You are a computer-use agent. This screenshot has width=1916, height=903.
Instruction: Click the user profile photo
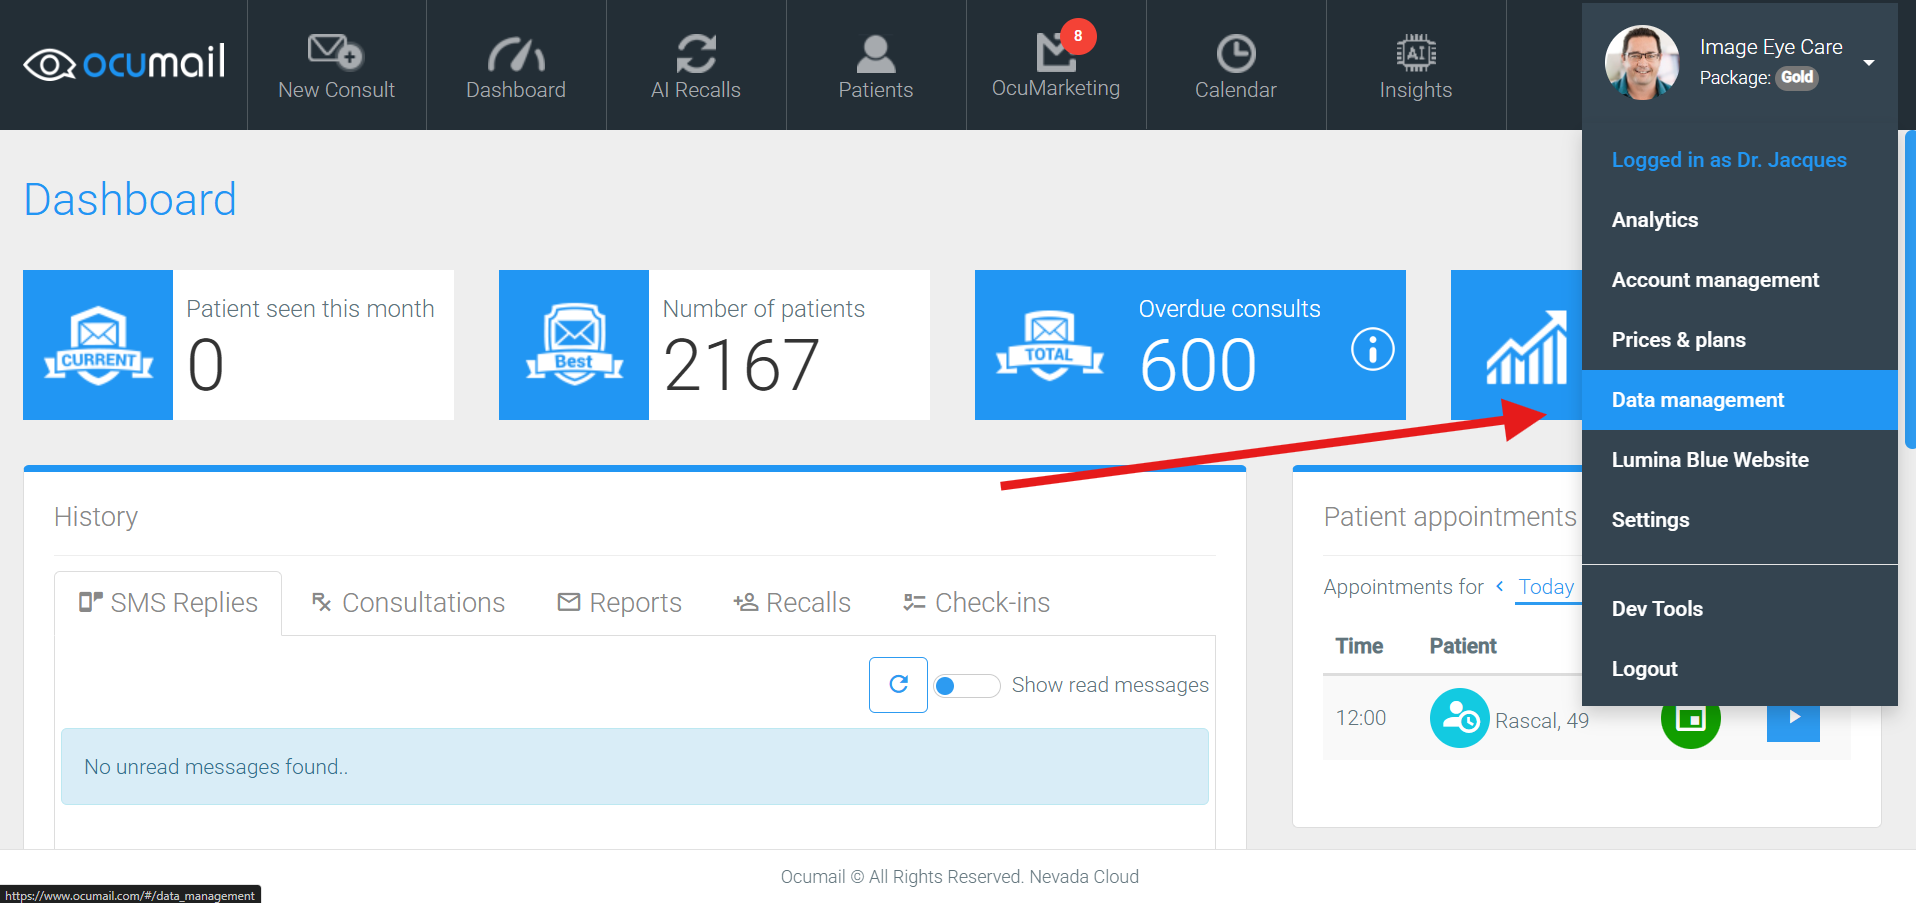coord(1642,63)
